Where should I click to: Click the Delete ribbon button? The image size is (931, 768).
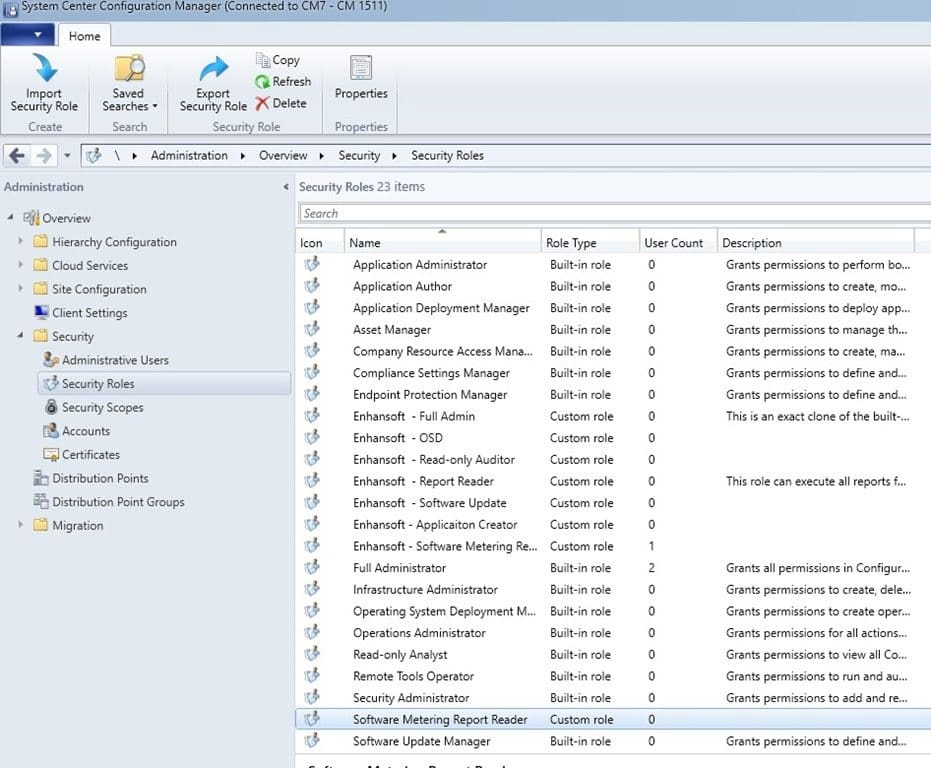[281, 103]
